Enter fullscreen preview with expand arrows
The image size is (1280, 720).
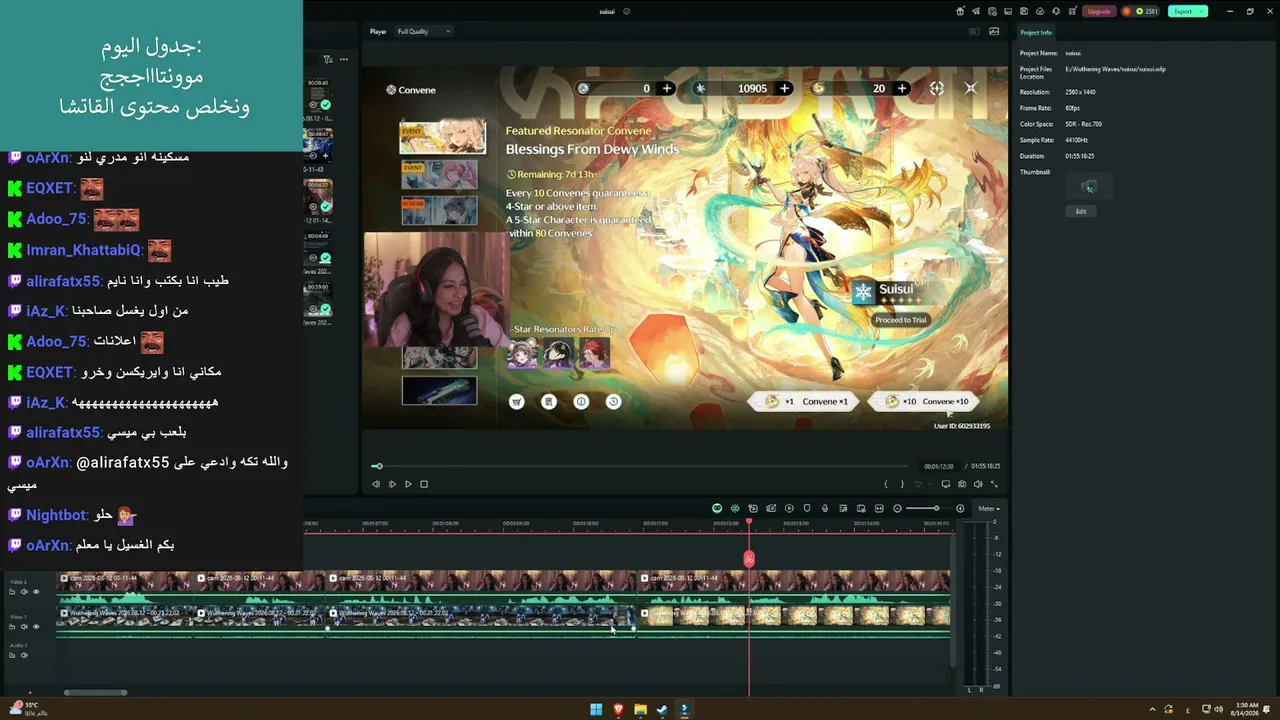coord(994,484)
